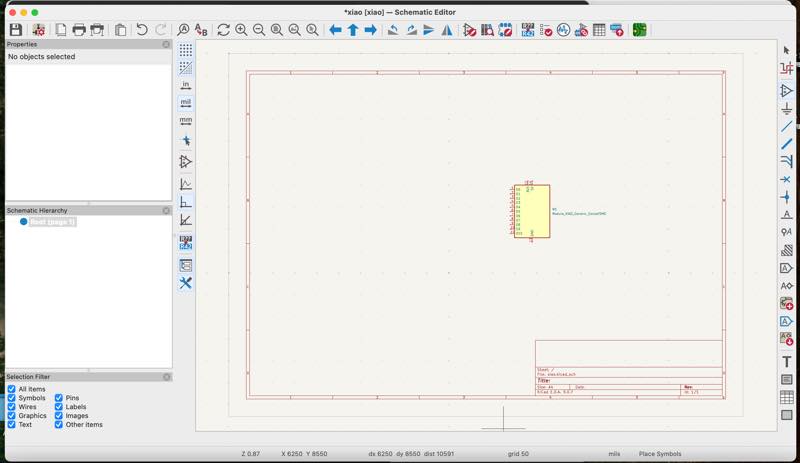Navigate up one sheet

tap(353, 30)
